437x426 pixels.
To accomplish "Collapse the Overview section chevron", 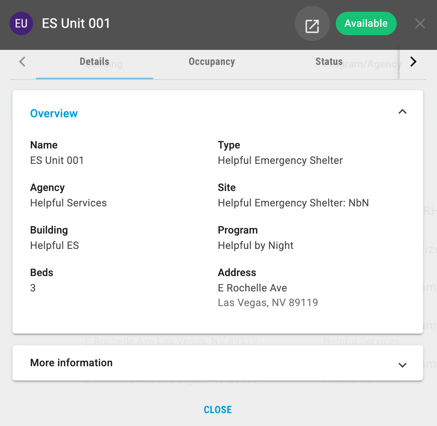I will [x=402, y=112].
